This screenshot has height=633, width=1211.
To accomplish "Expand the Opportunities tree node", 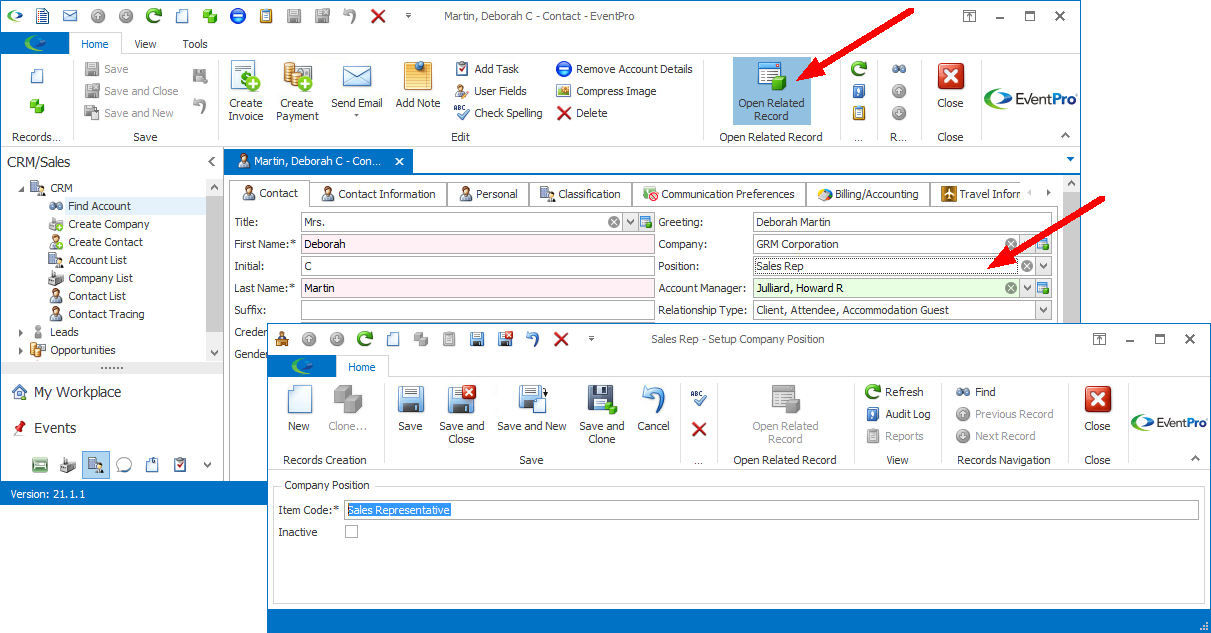I will 21,350.
